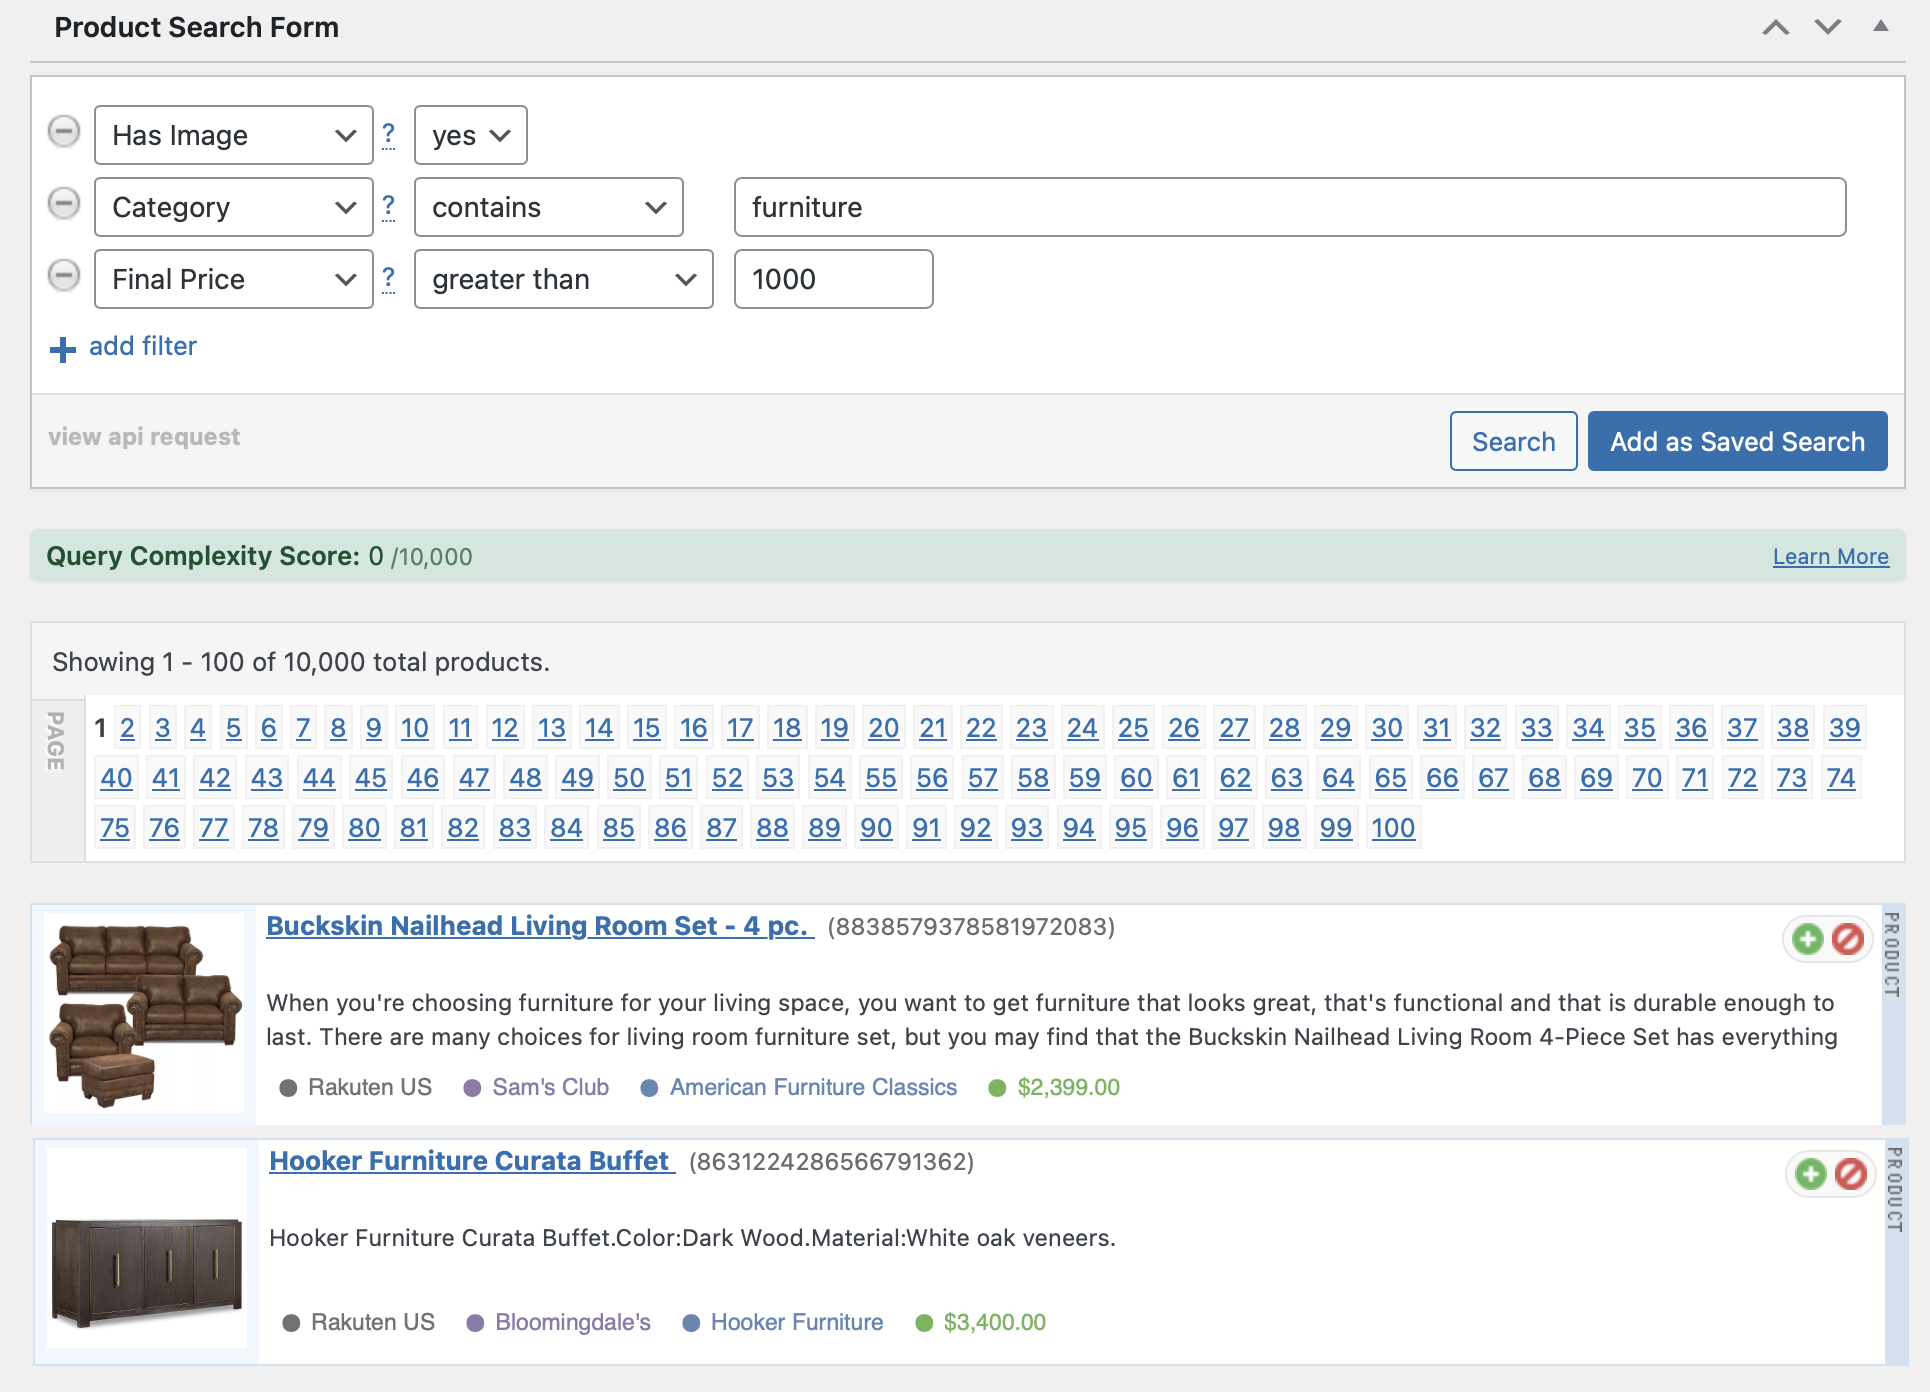Image resolution: width=1930 pixels, height=1392 pixels.
Task: Jump to results page 100
Action: click(x=1393, y=828)
